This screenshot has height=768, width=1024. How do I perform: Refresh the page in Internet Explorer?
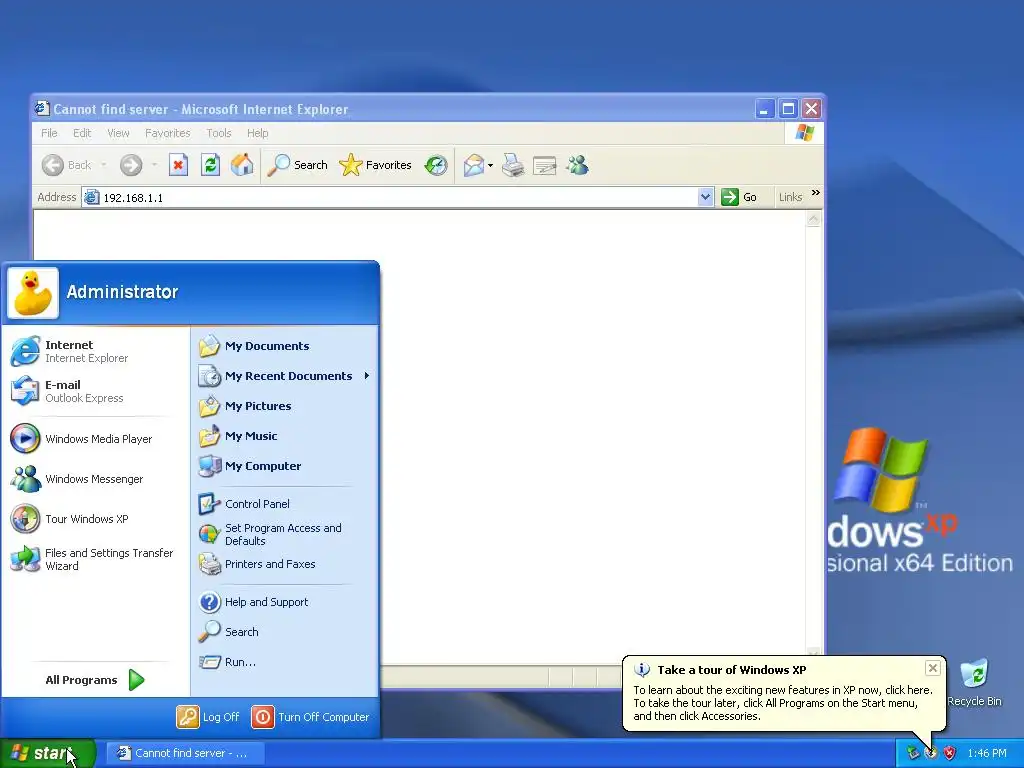pyautogui.click(x=210, y=165)
